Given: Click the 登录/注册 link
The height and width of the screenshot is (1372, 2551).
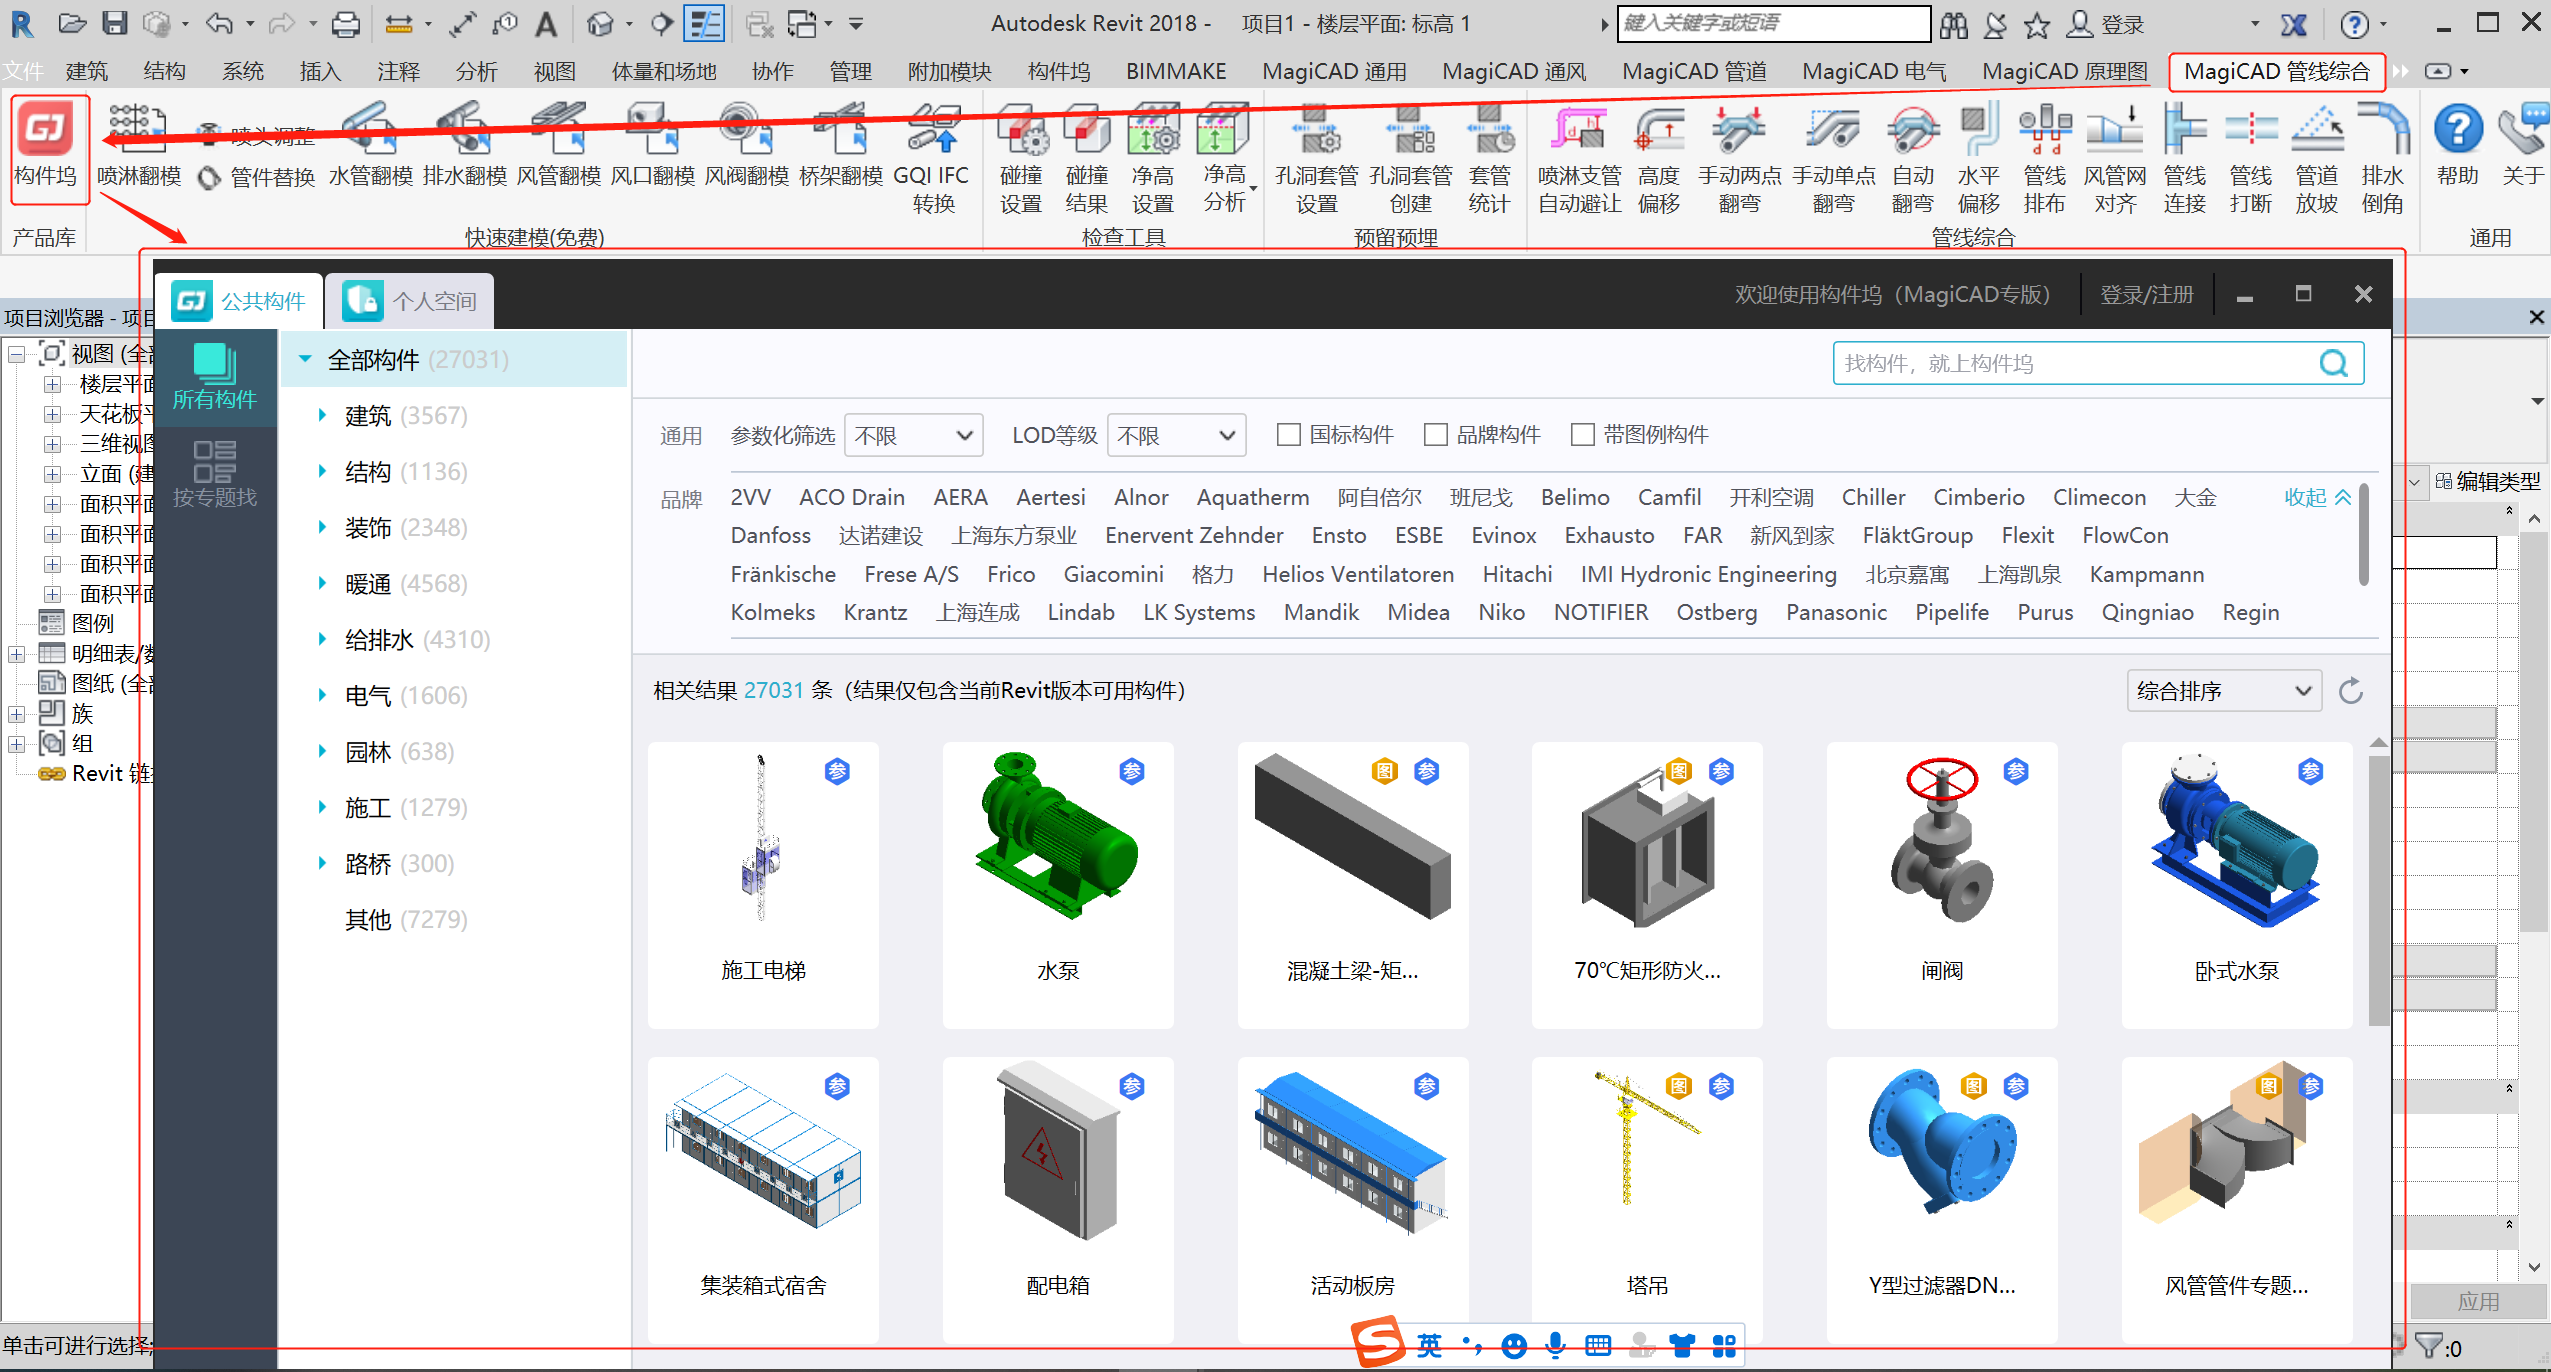Looking at the screenshot, I should coord(2146,294).
